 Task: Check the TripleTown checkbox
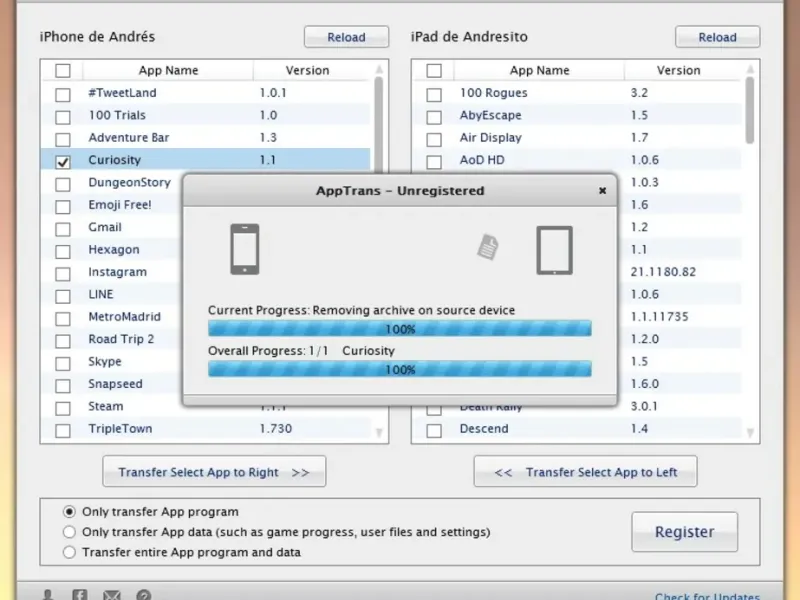(63, 431)
